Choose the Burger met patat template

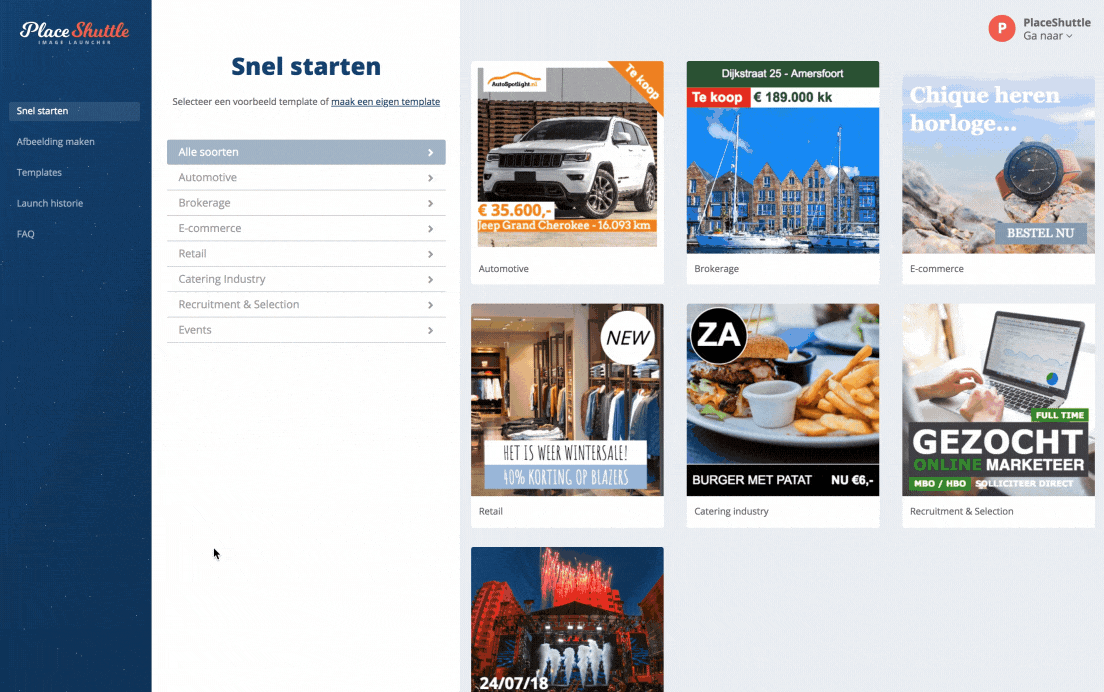[x=783, y=400]
